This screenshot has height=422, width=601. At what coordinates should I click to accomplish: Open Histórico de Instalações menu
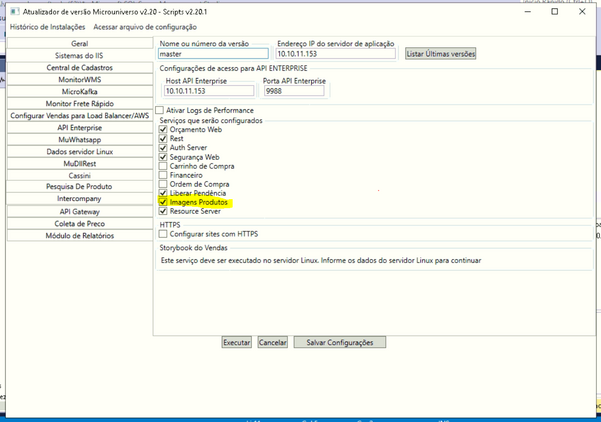click(x=48, y=27)
